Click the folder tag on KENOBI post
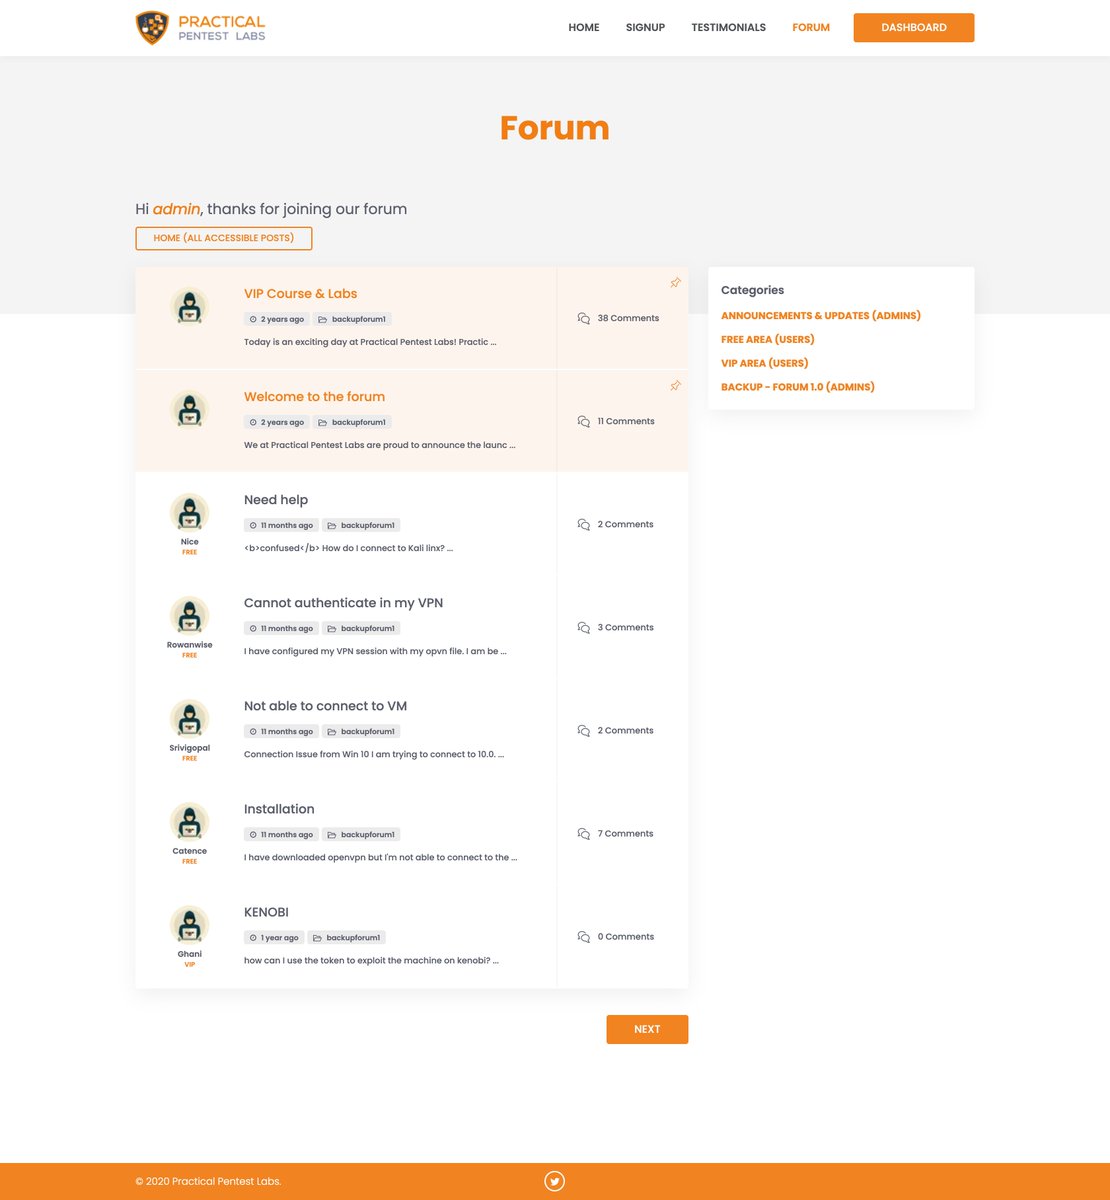The image size is (1110, 1200). [346, 937]
